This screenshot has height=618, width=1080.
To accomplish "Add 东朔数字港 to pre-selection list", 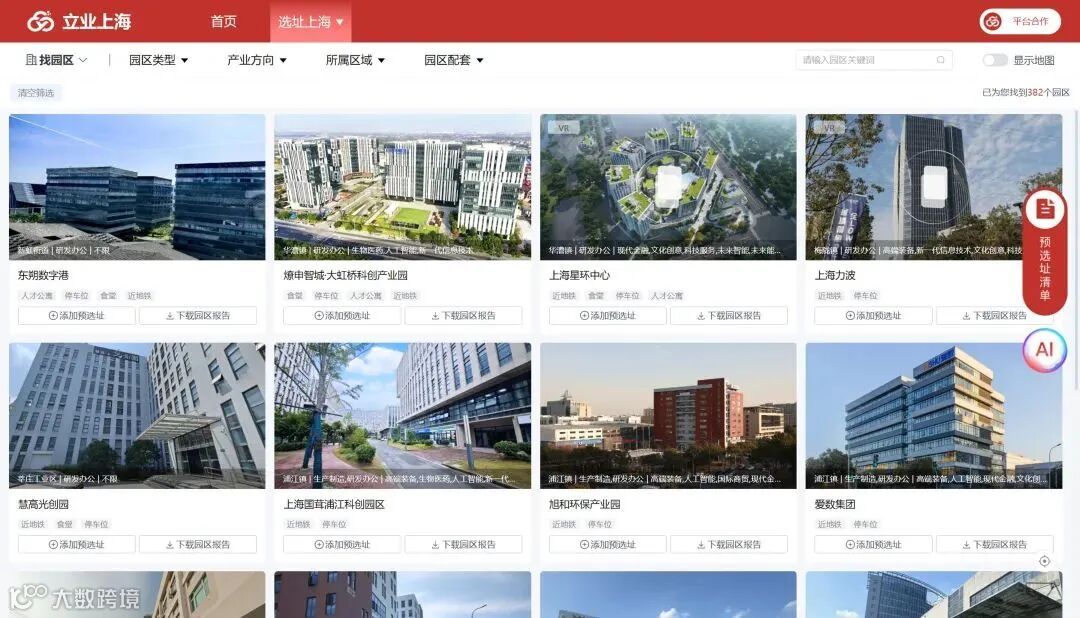I will pos(77,316).
